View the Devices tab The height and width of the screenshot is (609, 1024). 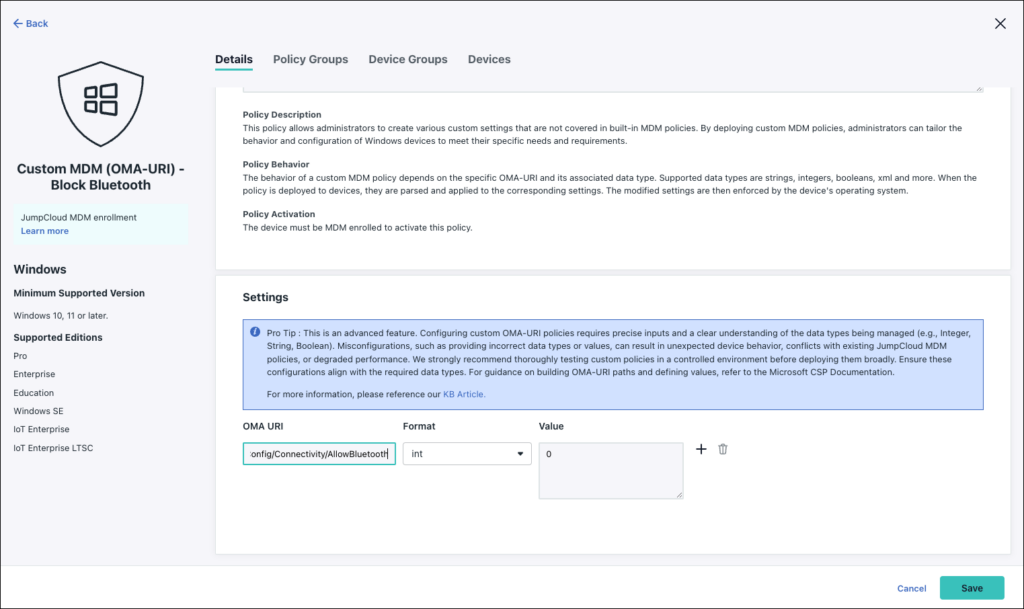489,59
